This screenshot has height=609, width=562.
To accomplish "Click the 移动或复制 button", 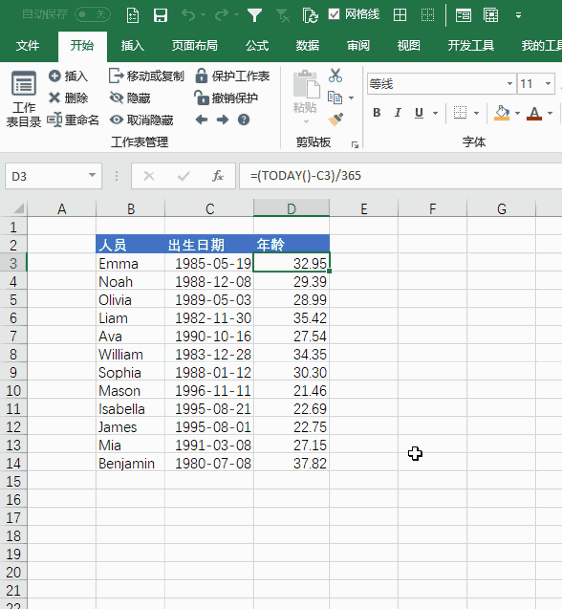I will point(146,76).
